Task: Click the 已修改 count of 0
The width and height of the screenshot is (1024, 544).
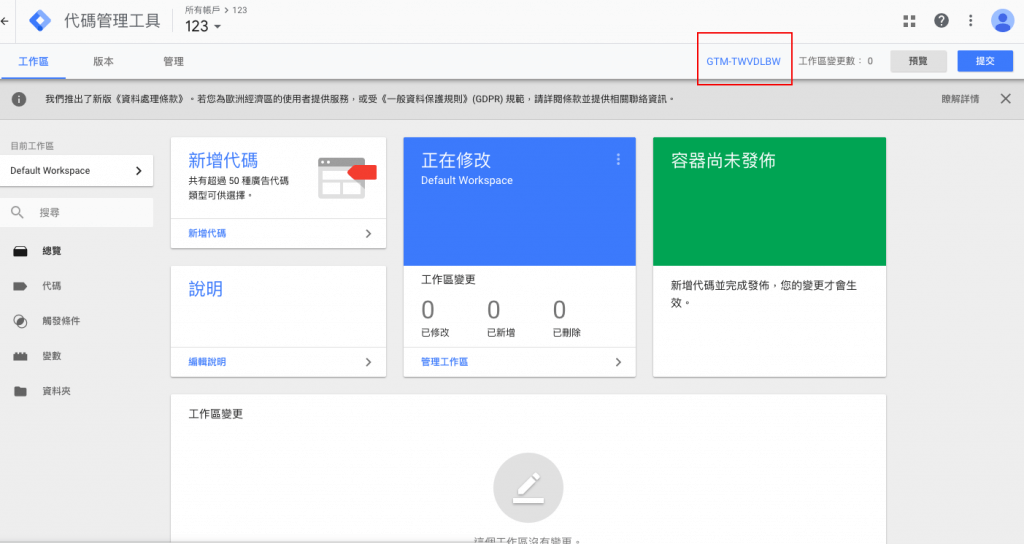Action: (428, 310)
